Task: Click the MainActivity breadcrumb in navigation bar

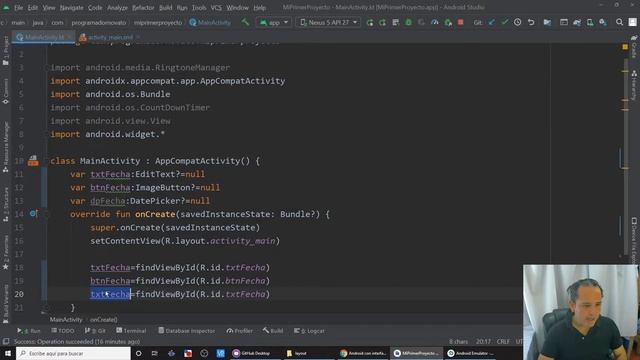Action: coord(210,22)
